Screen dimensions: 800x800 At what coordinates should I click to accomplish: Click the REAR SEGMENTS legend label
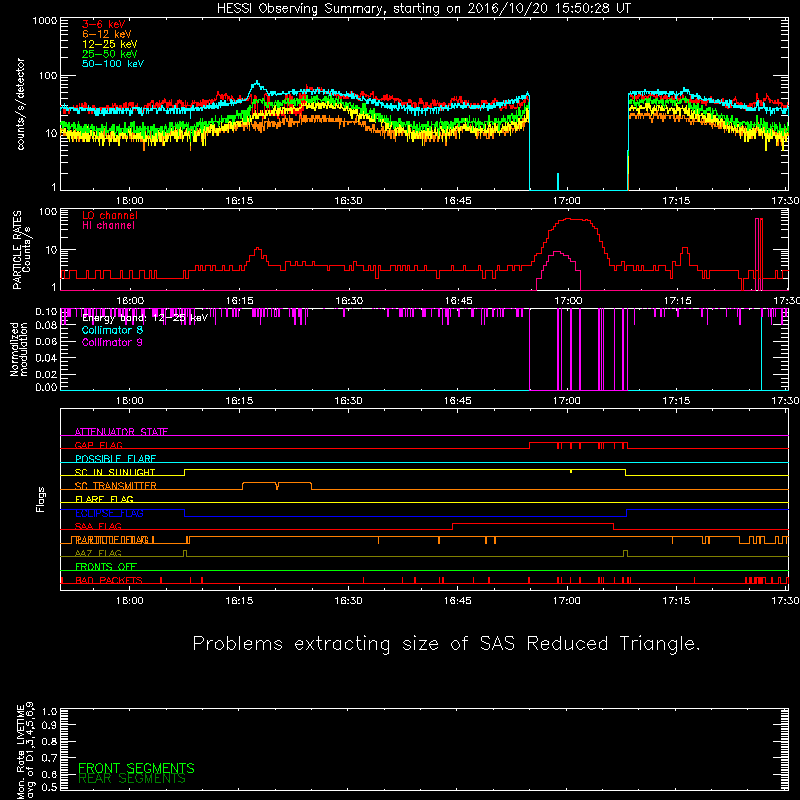tap(132, 779)
